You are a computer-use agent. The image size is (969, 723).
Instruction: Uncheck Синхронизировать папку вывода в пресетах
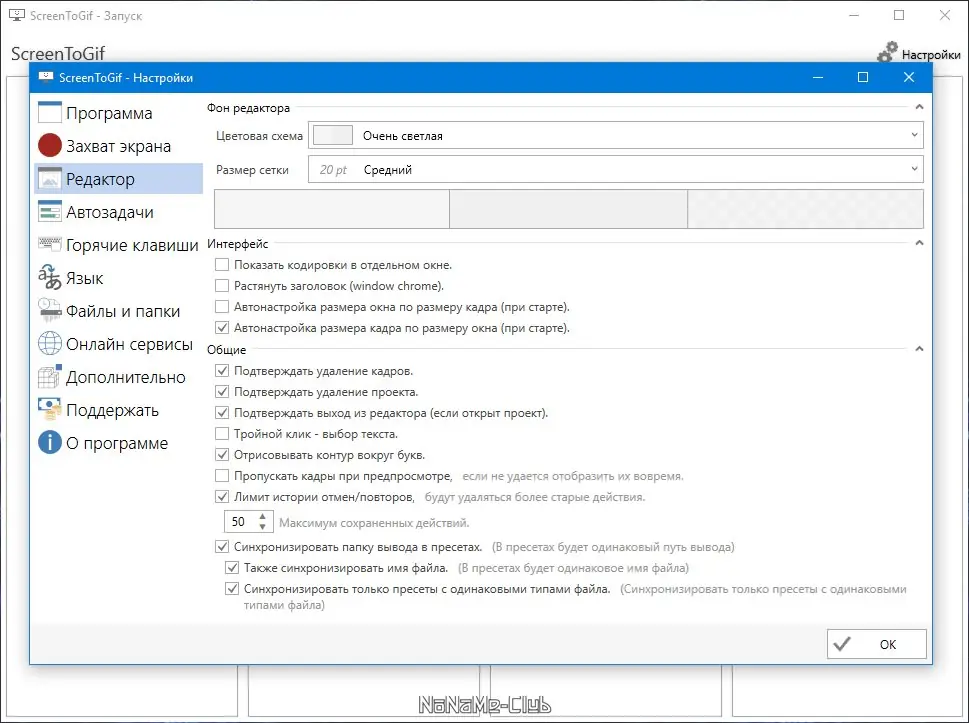[222, 546]
